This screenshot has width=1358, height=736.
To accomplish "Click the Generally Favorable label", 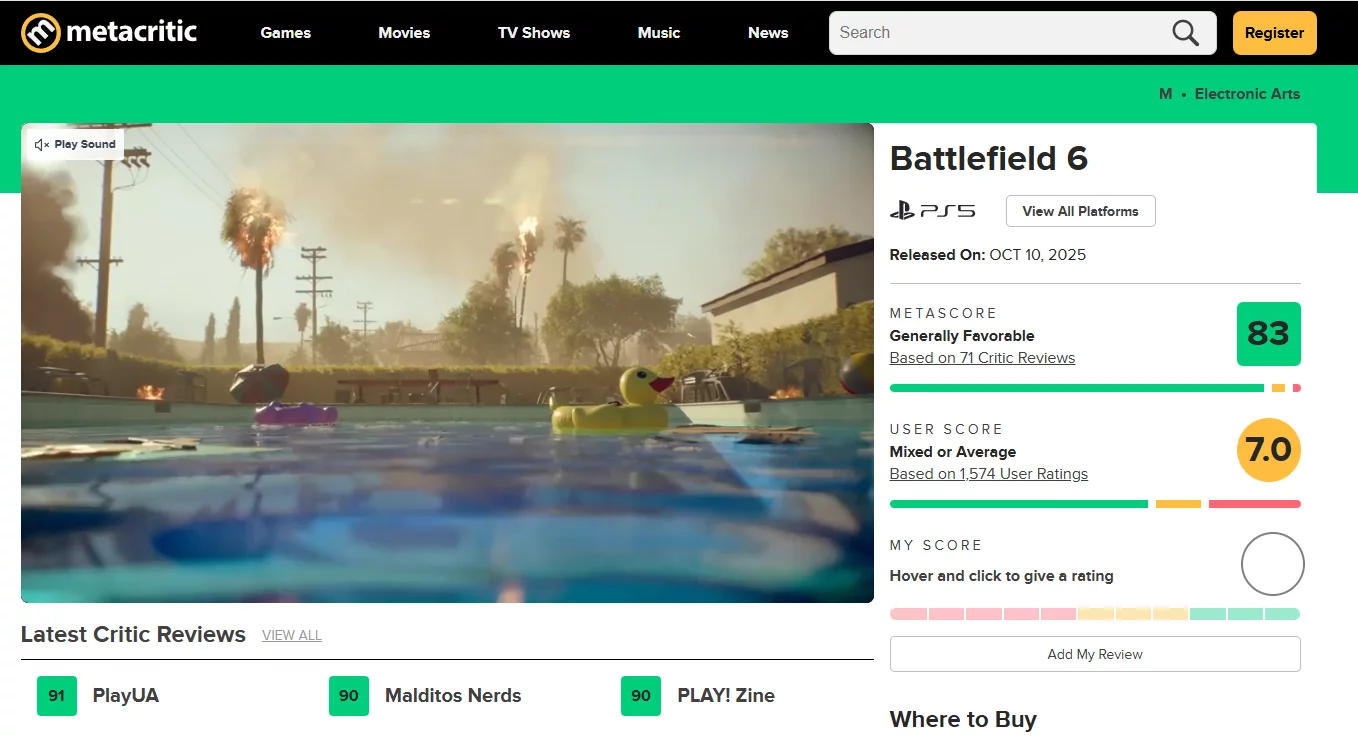I will [x=962, y=336].
